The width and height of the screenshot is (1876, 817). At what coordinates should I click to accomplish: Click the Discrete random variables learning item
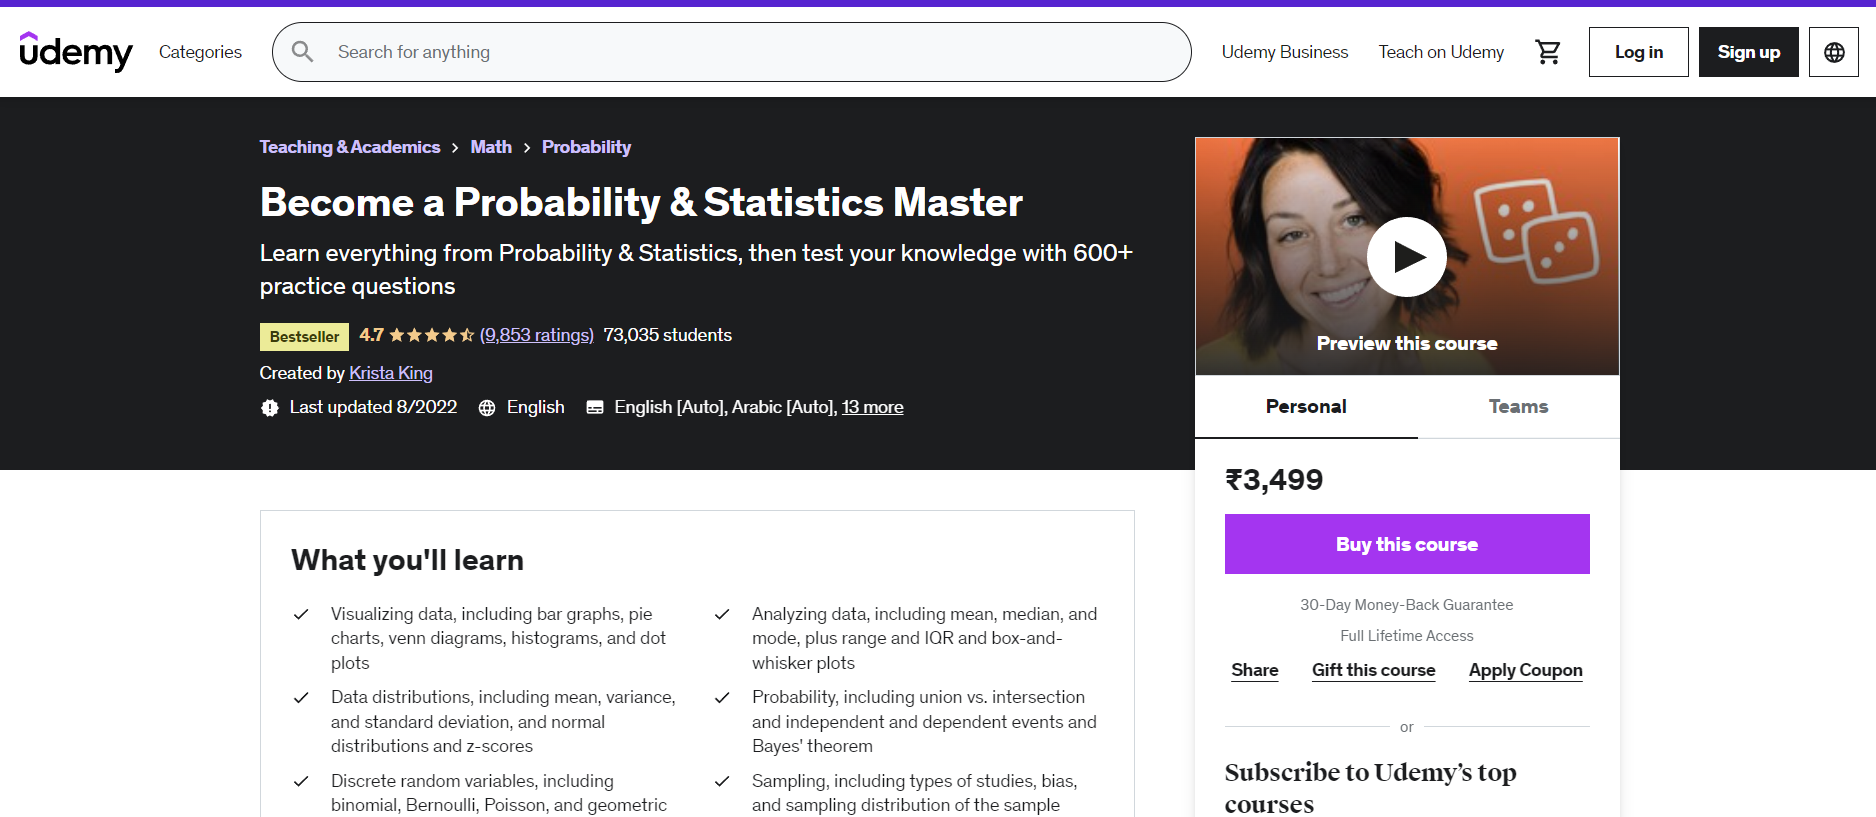499,793
